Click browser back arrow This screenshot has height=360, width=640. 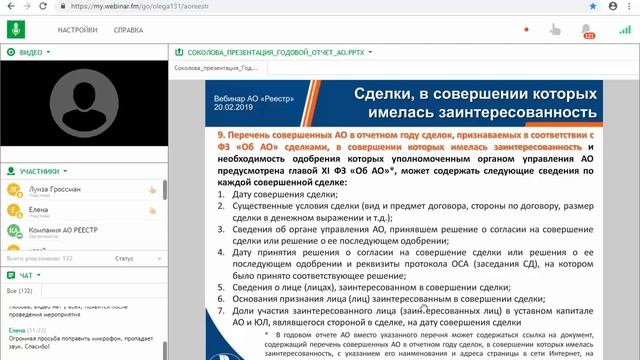pos(11,6)
